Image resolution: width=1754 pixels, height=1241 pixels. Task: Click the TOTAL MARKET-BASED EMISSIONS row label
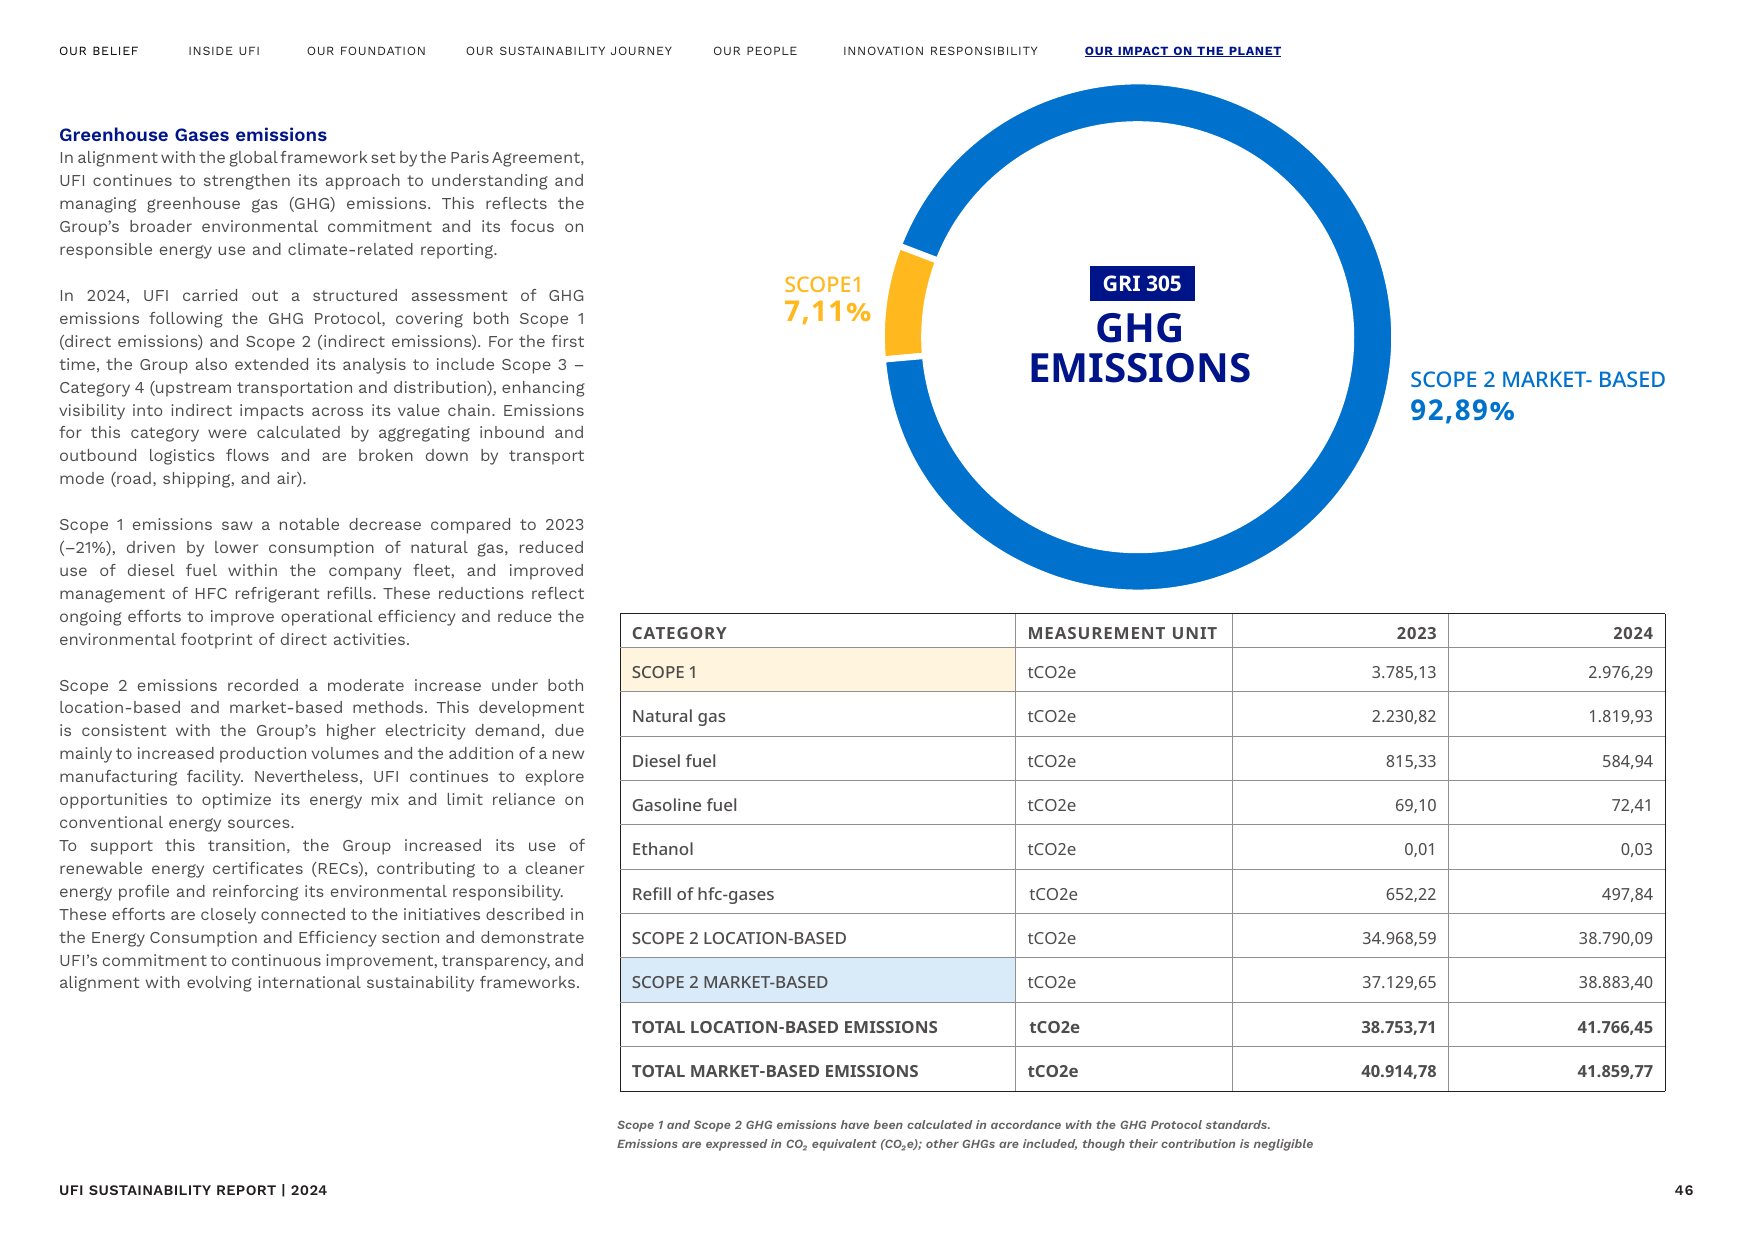coord(775,1071)
